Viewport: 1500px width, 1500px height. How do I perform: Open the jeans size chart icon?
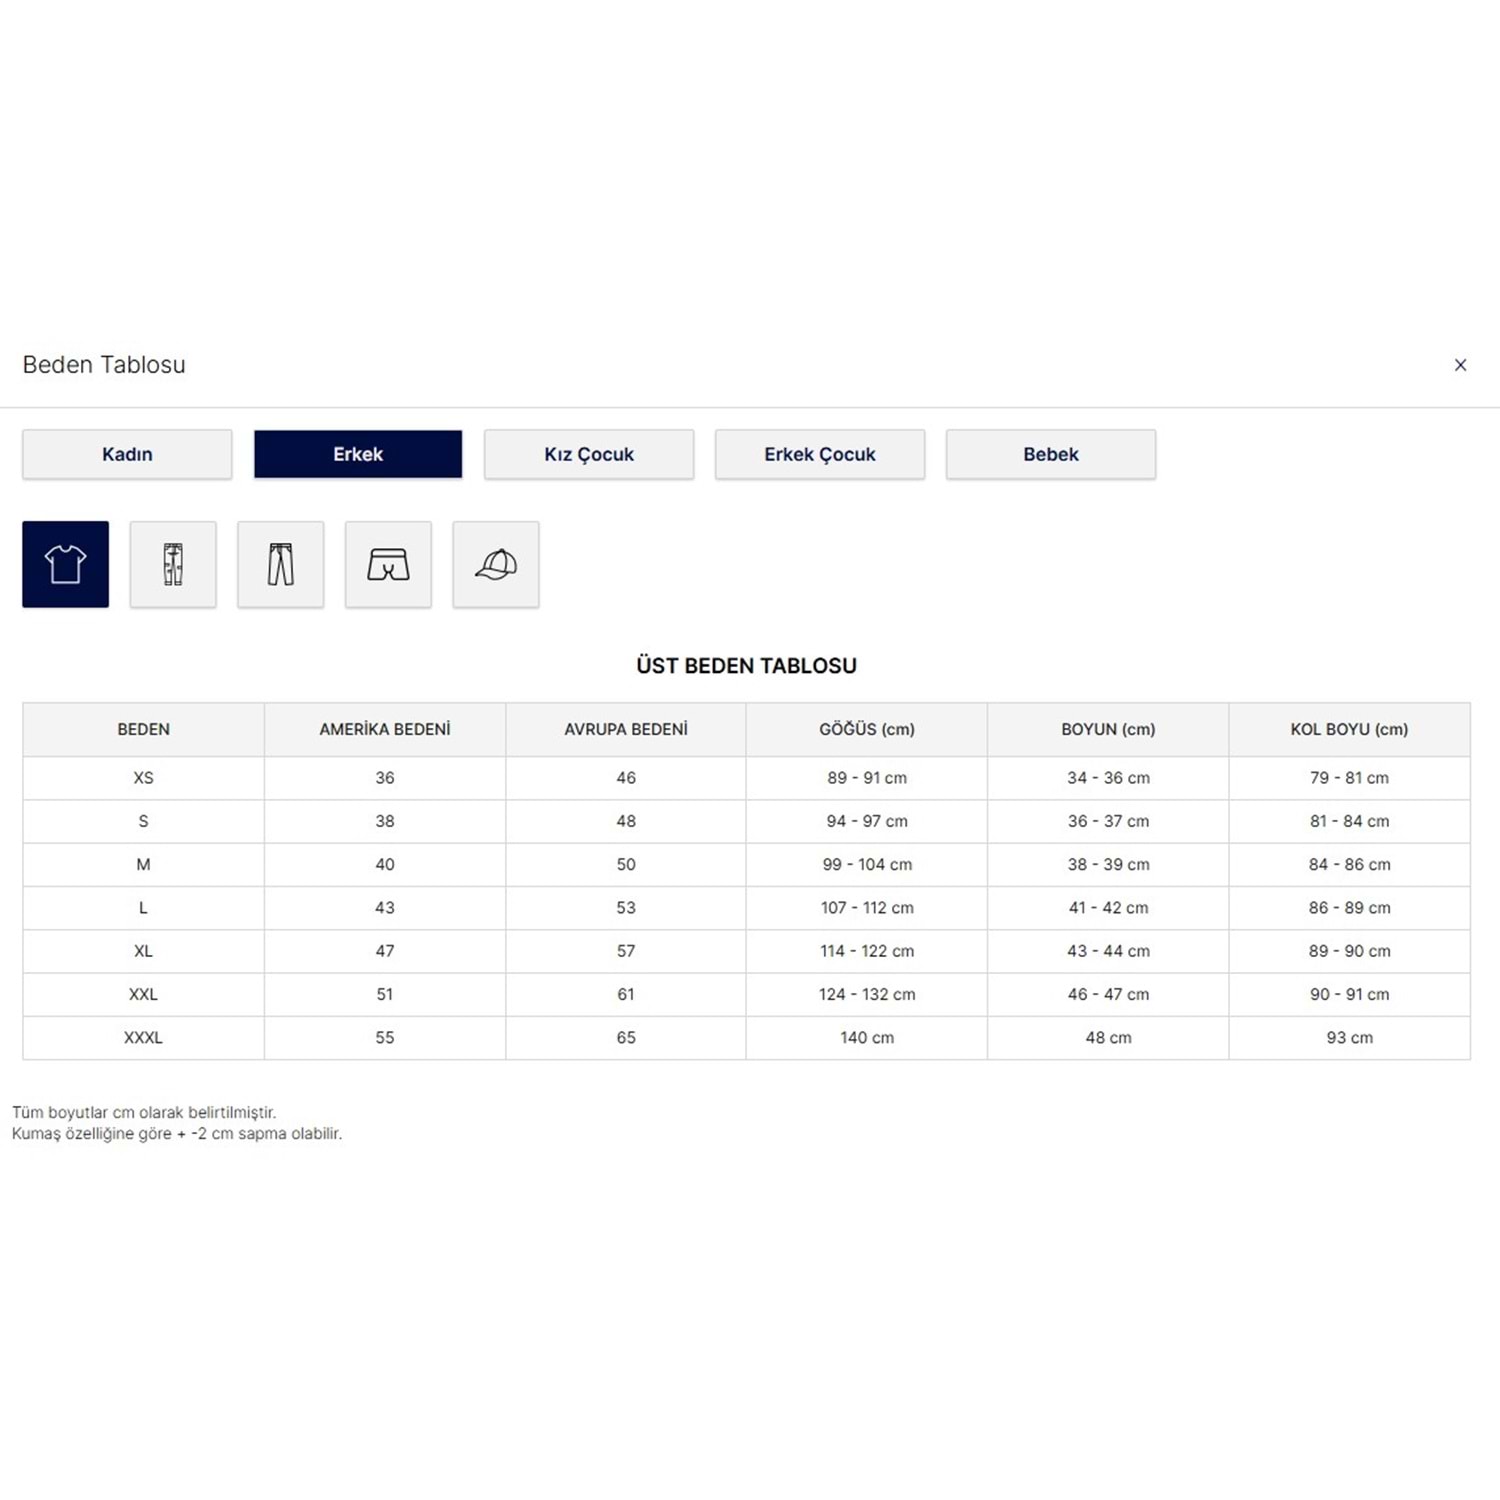[173, 564]
